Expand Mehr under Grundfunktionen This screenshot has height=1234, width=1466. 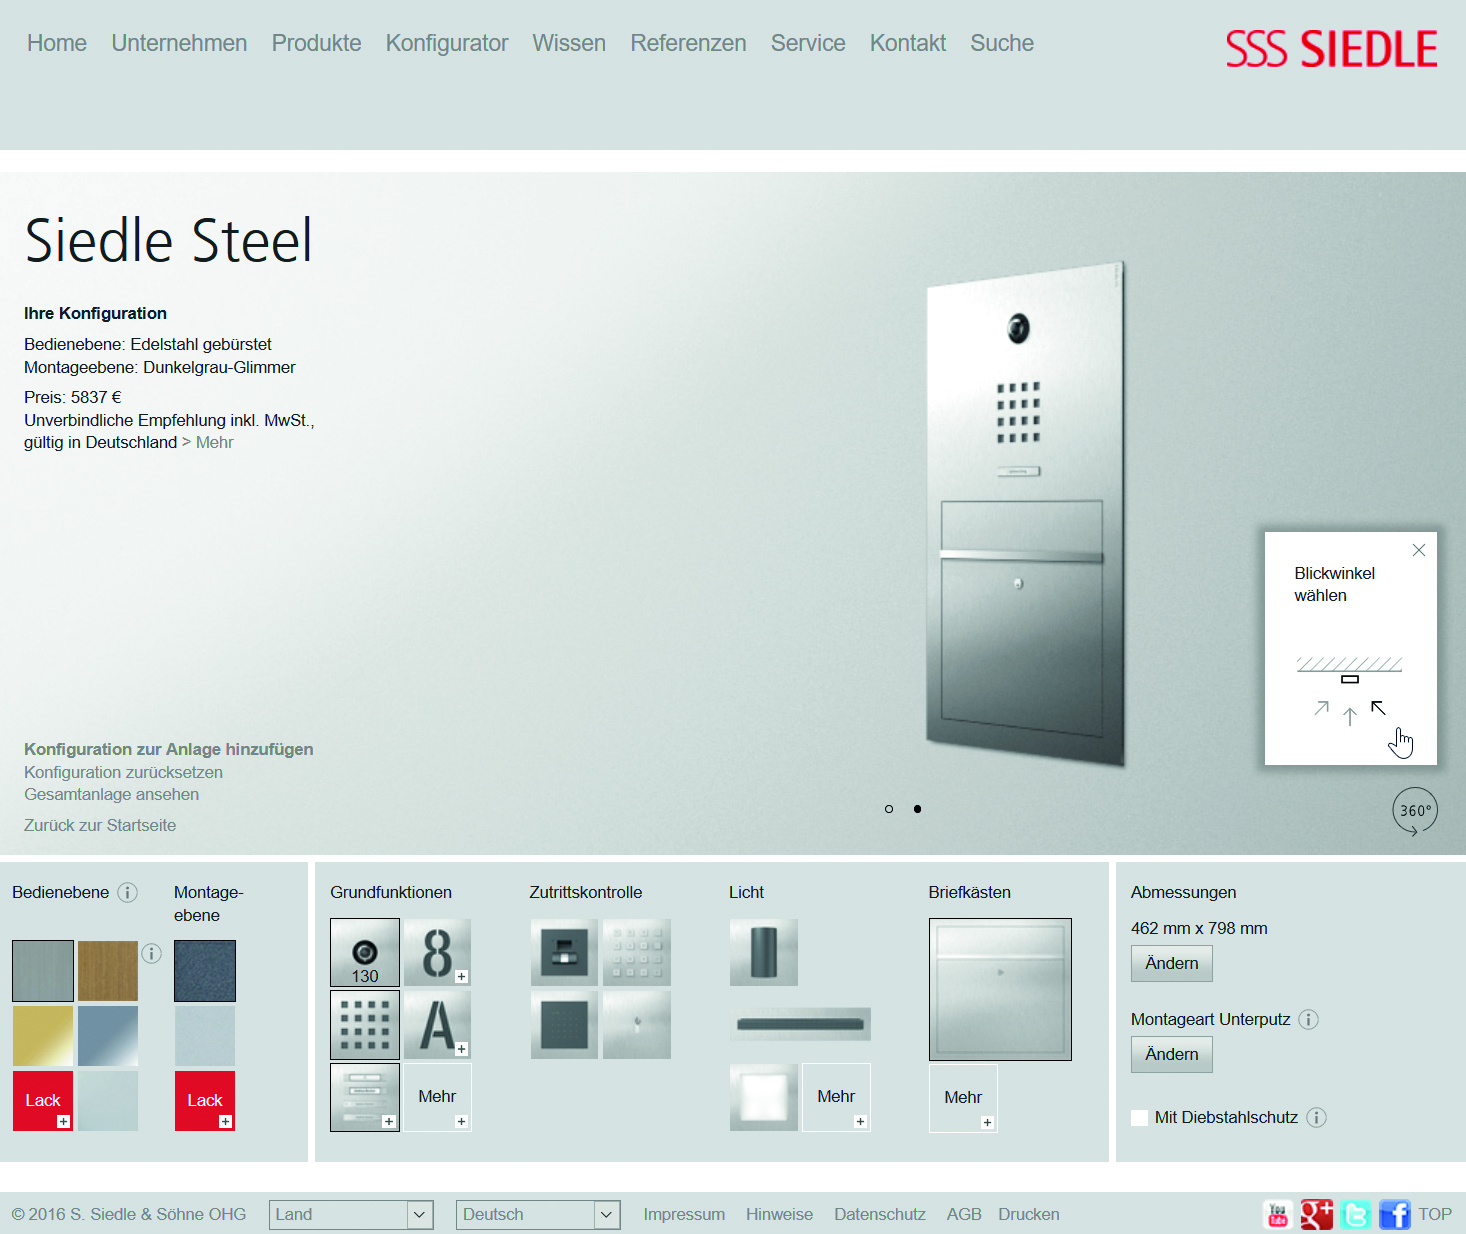(437, 1097)
